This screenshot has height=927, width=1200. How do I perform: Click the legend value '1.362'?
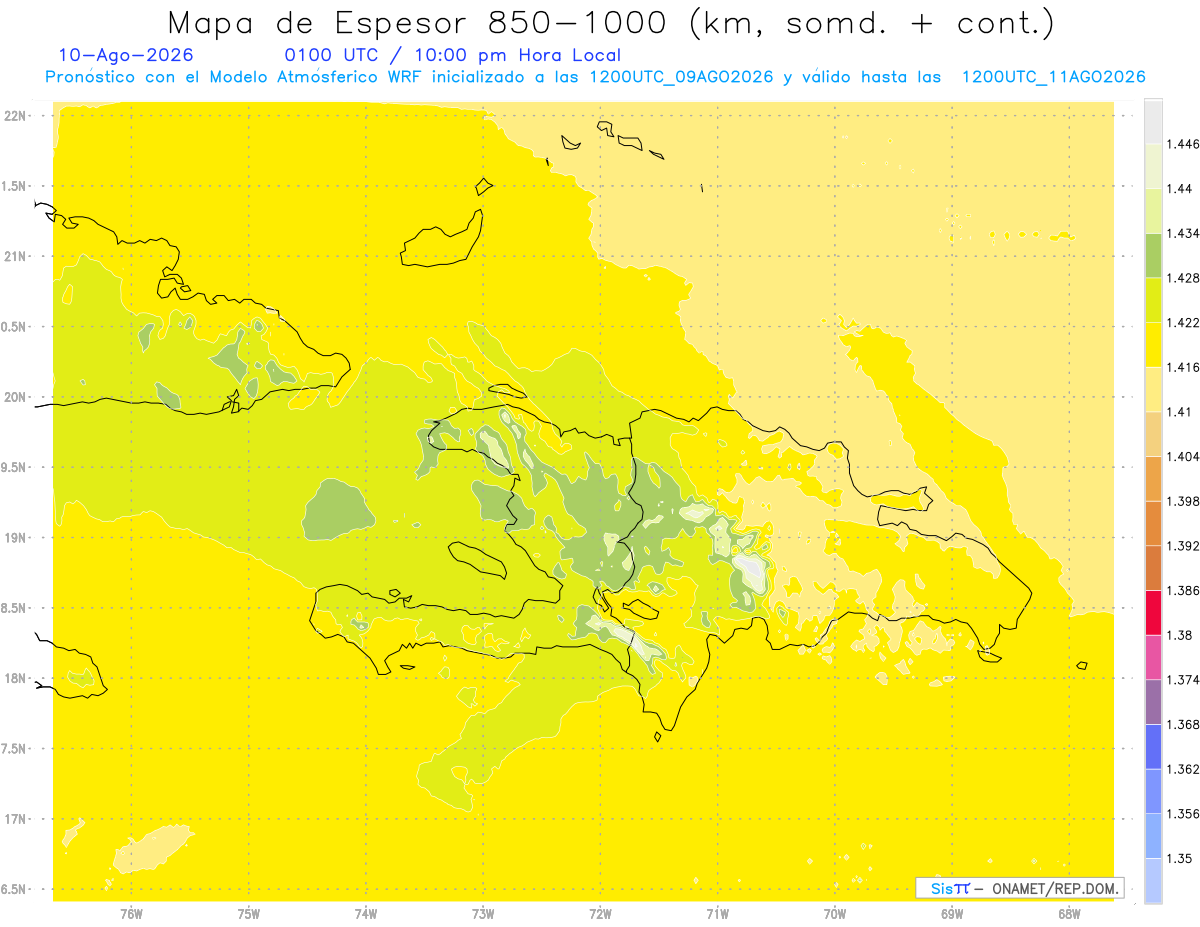tap(1183, 769)
